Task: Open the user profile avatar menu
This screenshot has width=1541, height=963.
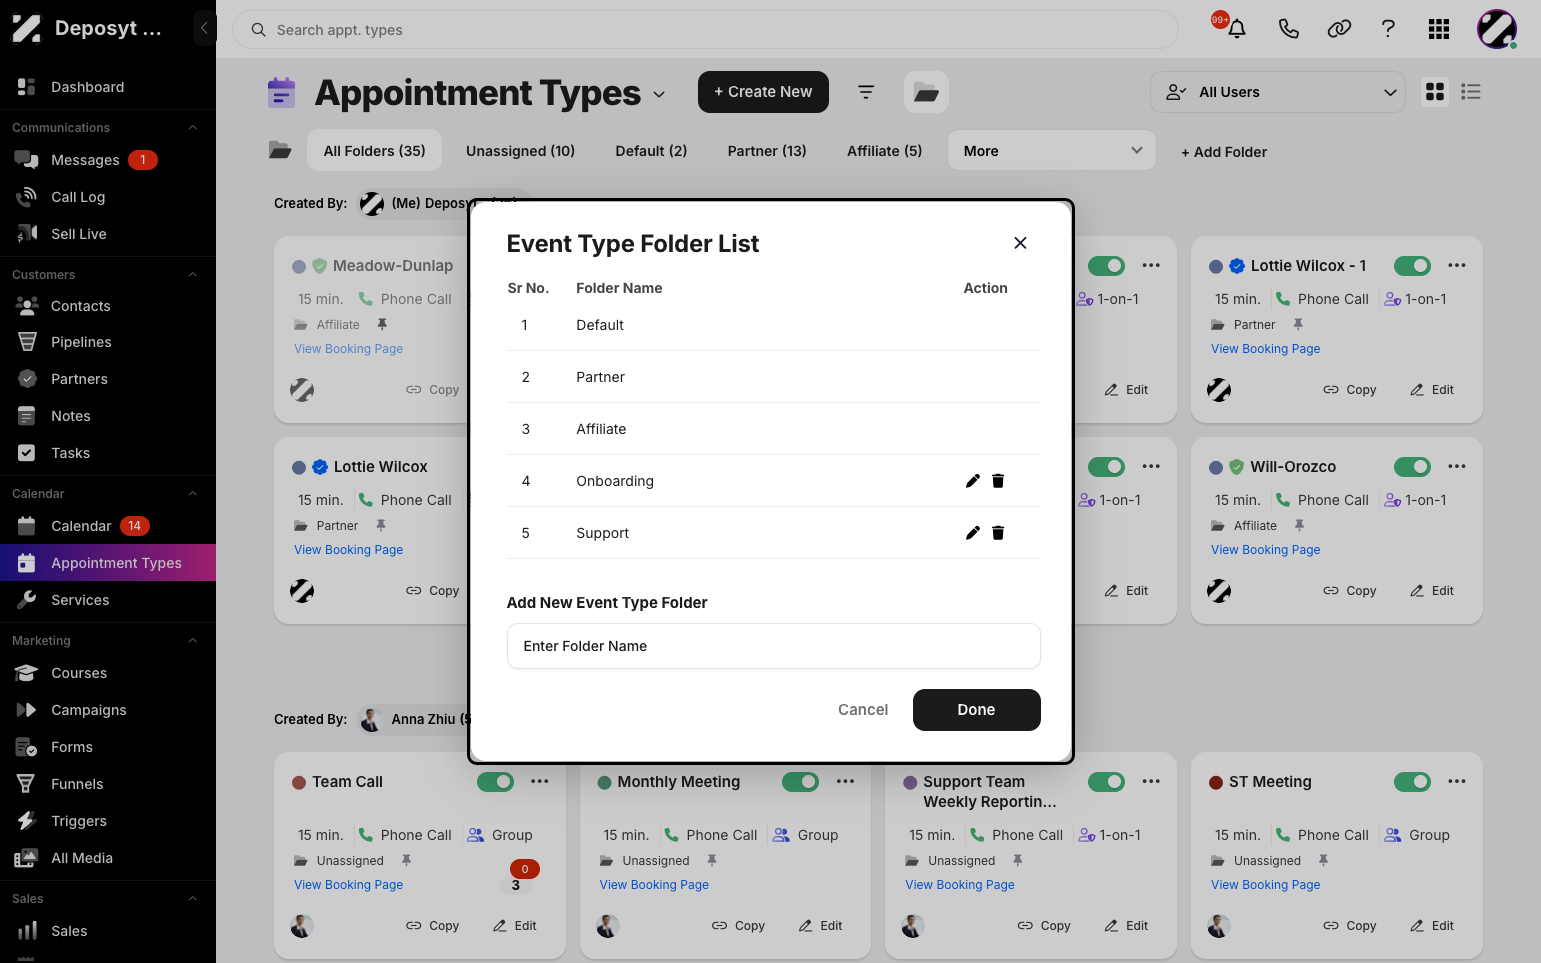Action: click(1497, 29)
